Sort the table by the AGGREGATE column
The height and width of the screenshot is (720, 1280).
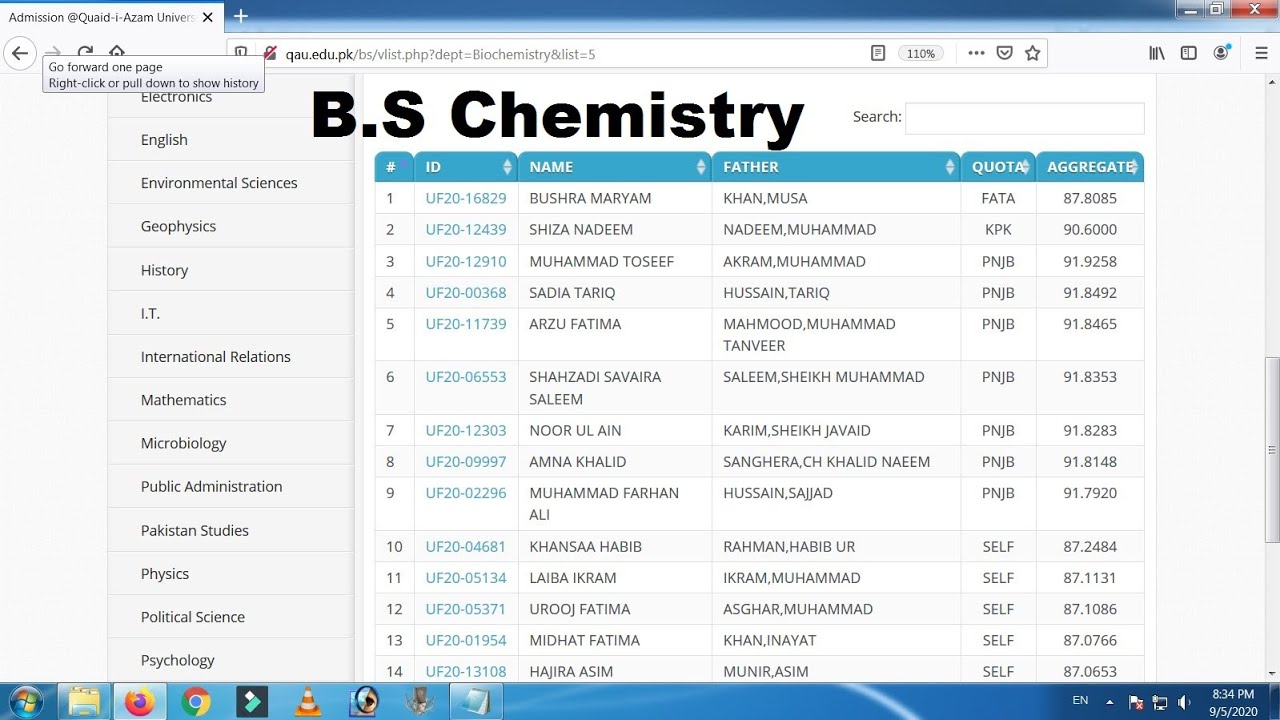(1090, 167)
